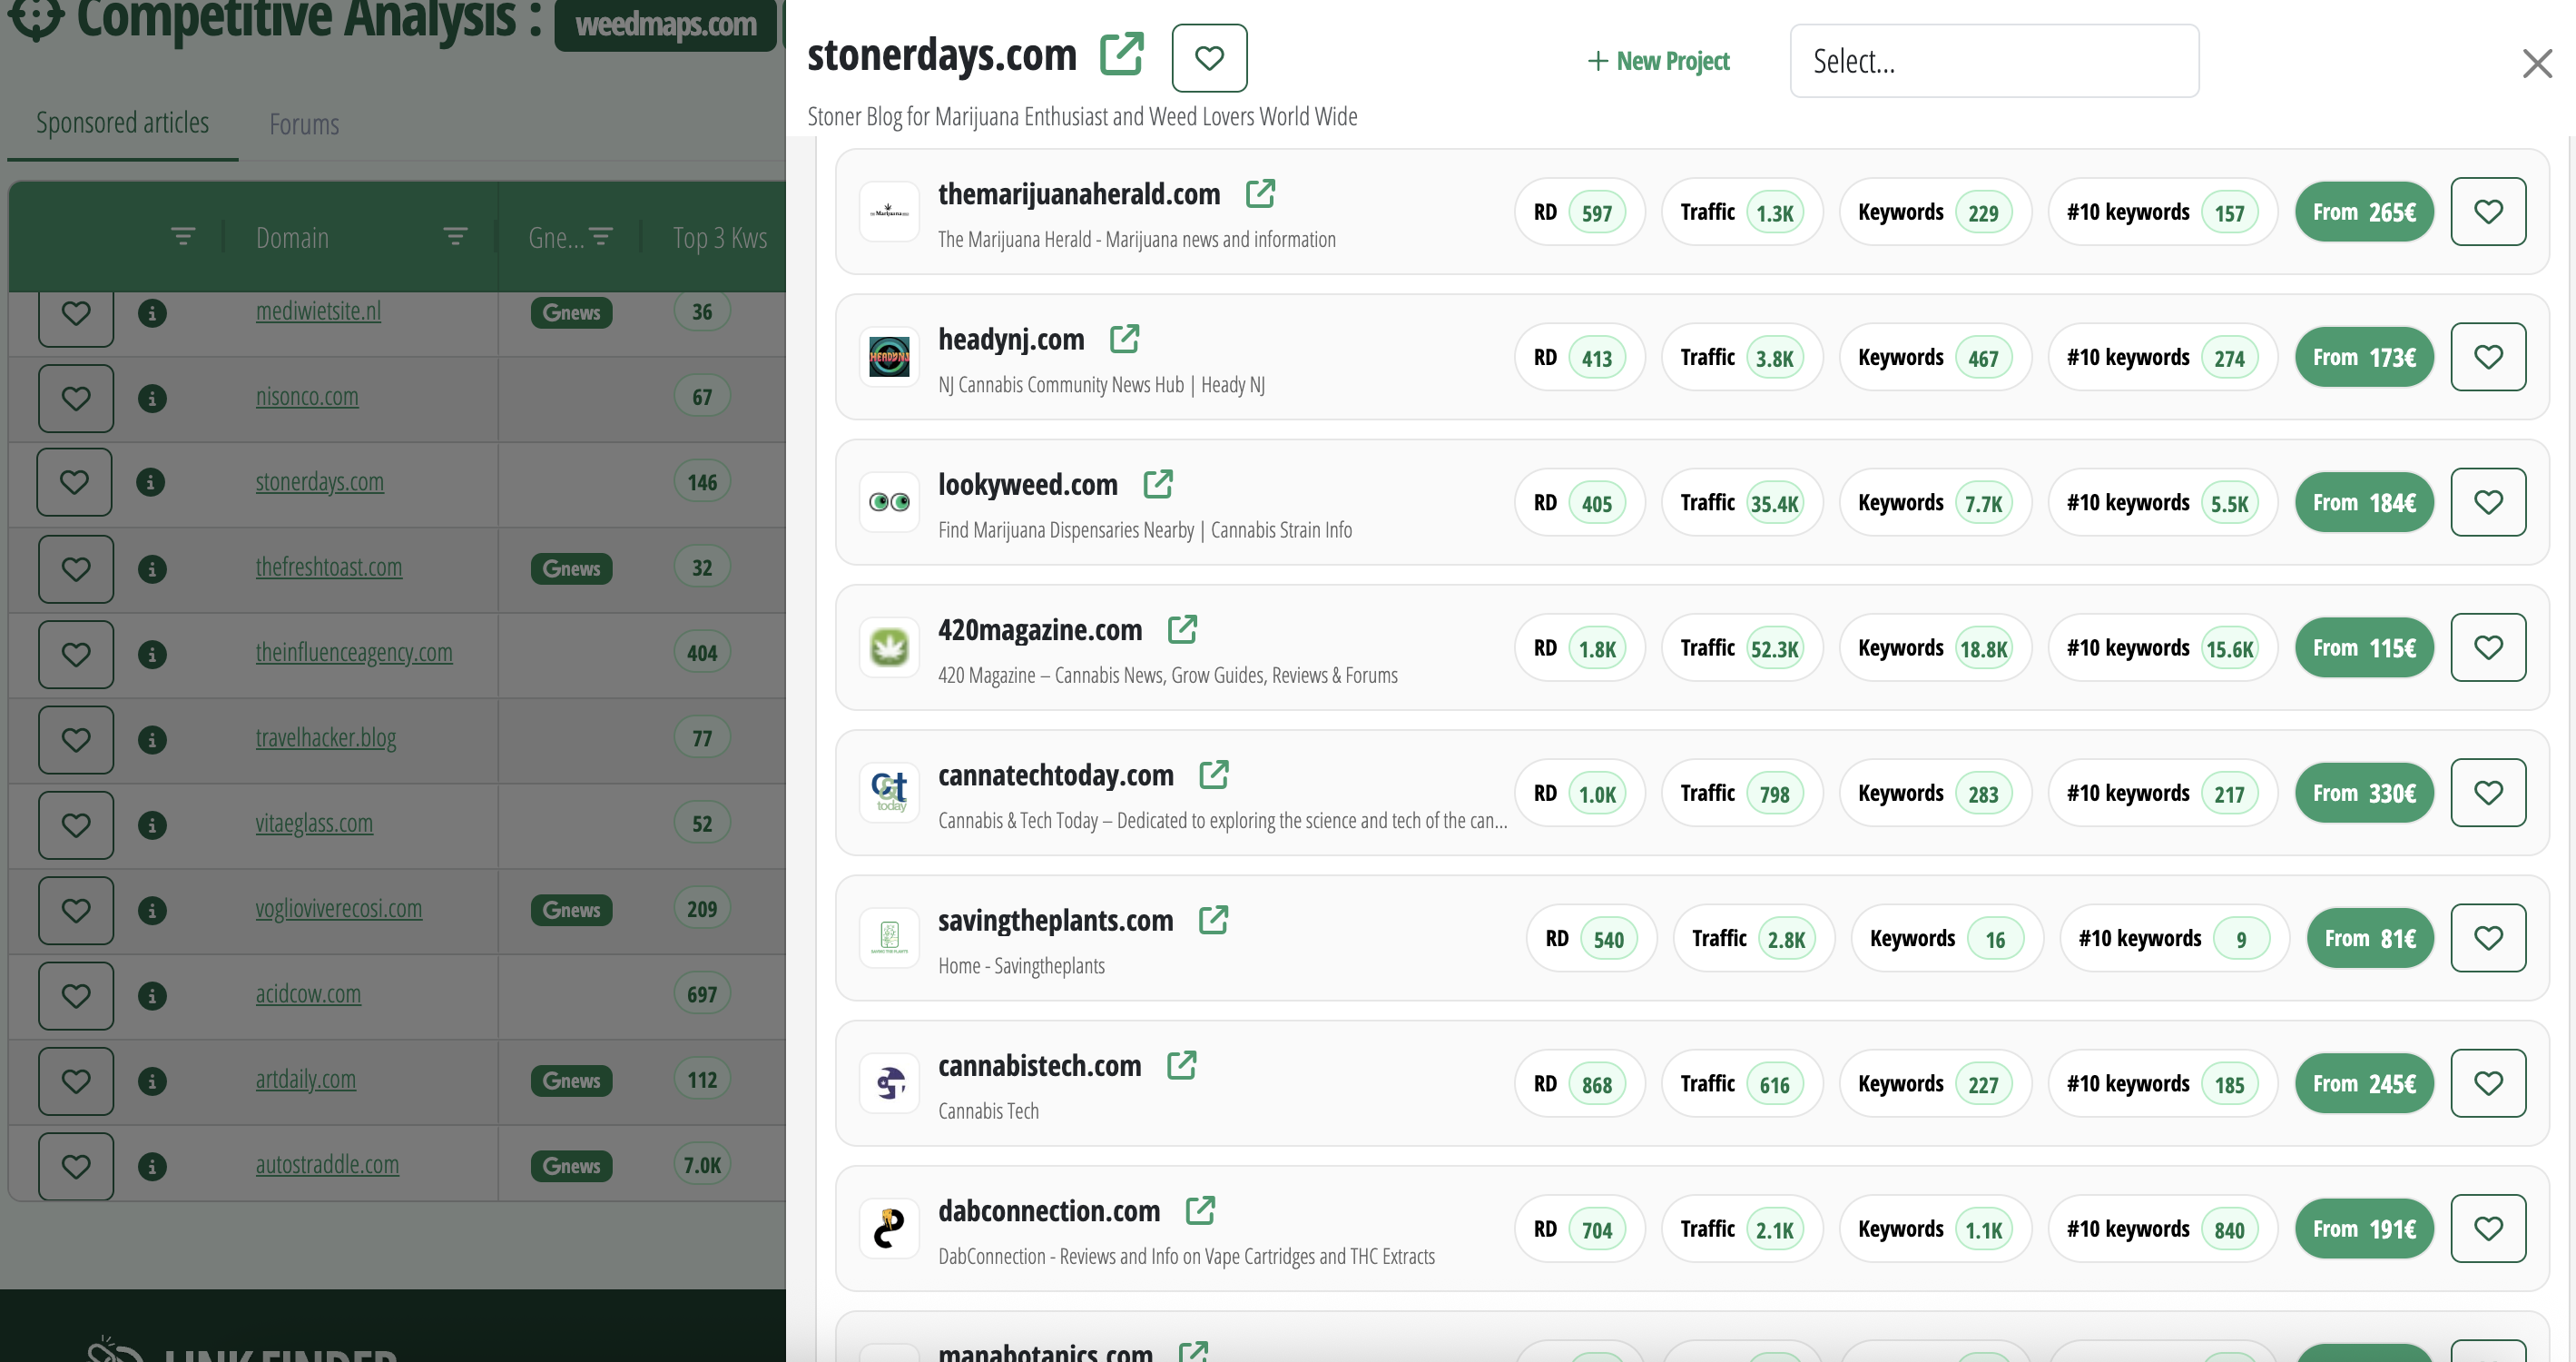Click the weedmaps.com domain badge
Viewport: 2576px width, 1362px height.
[666, 24]
